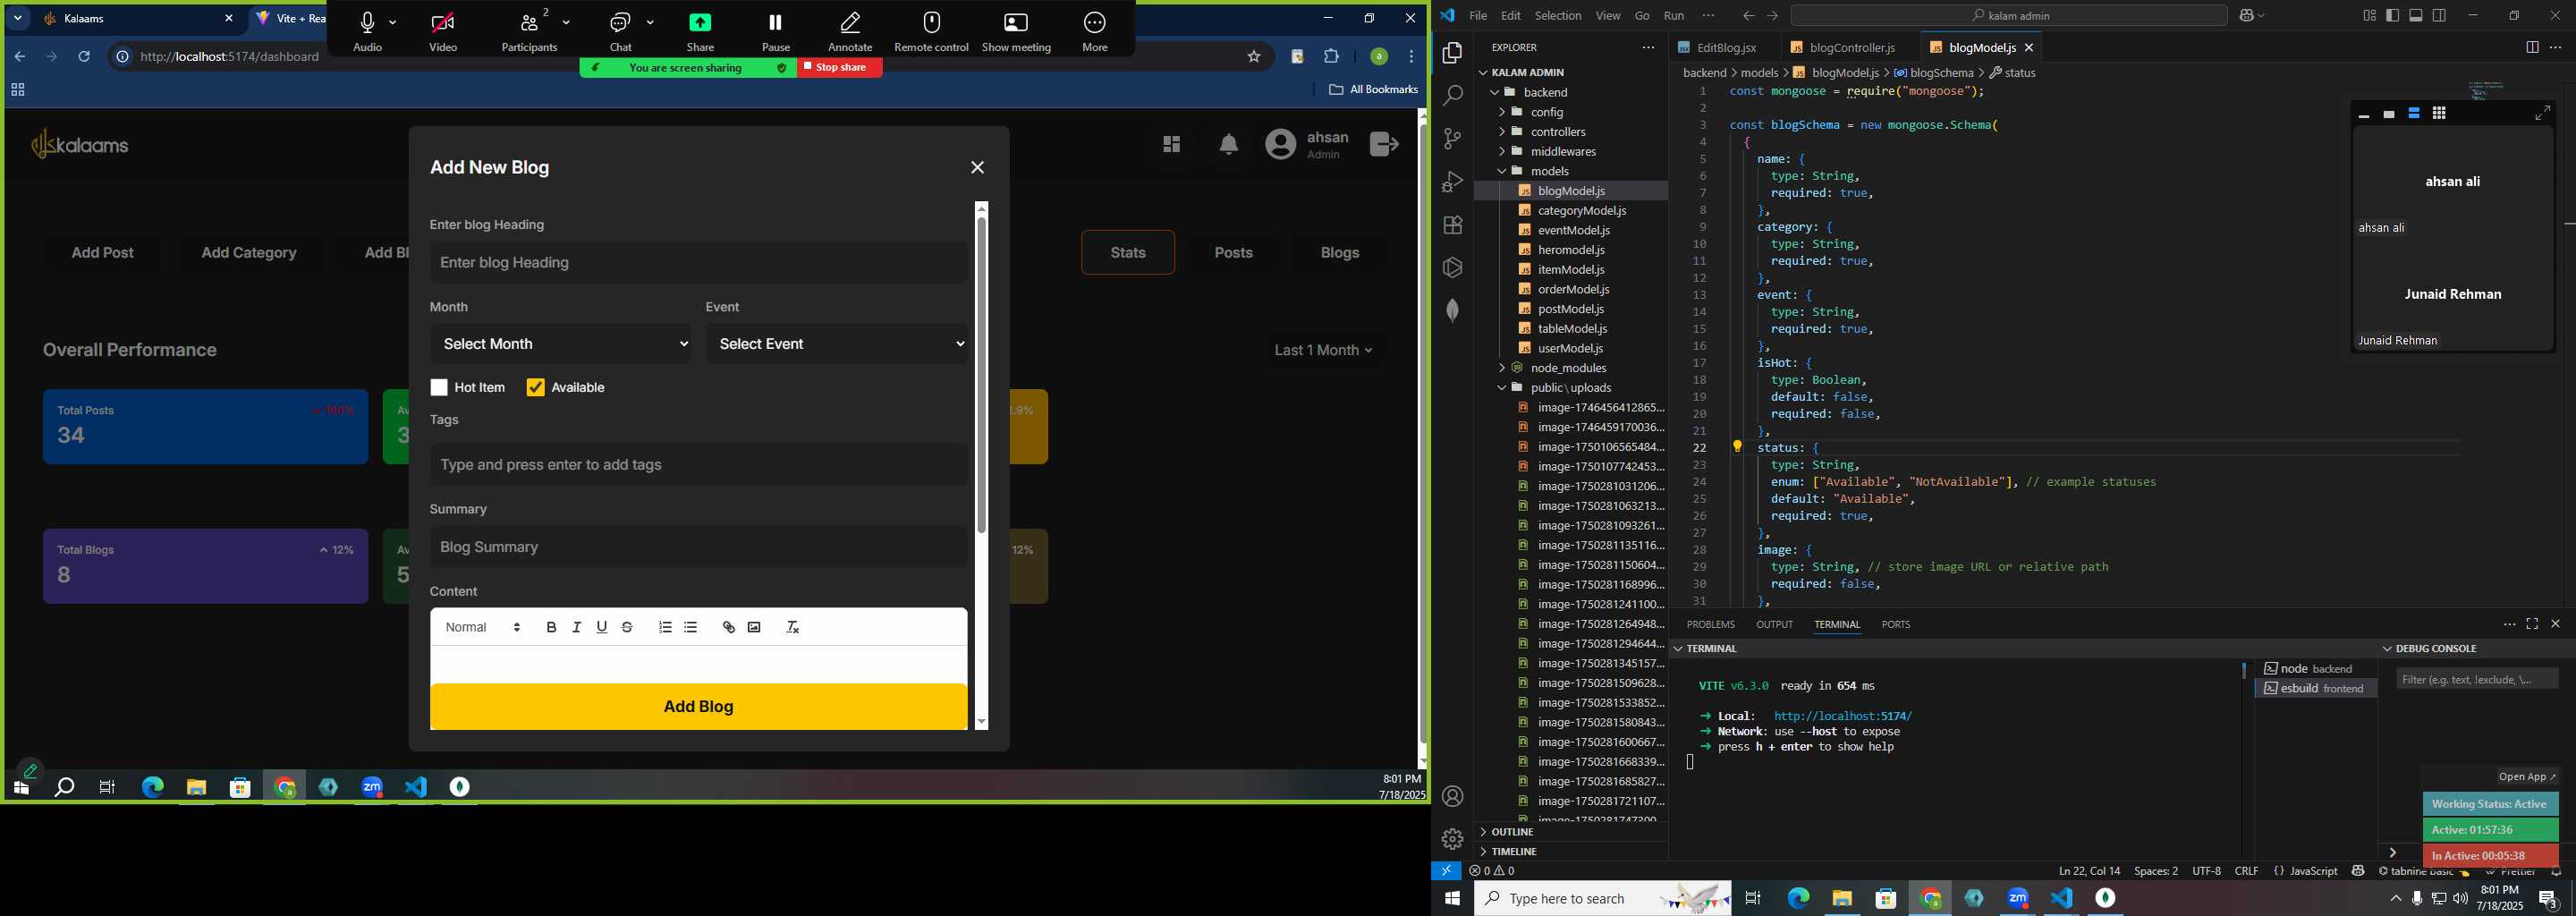Image resolution: width=2576 pixels, height=916 pixels.
Task: Open VS Code Search view
Action: [1453, 96]
